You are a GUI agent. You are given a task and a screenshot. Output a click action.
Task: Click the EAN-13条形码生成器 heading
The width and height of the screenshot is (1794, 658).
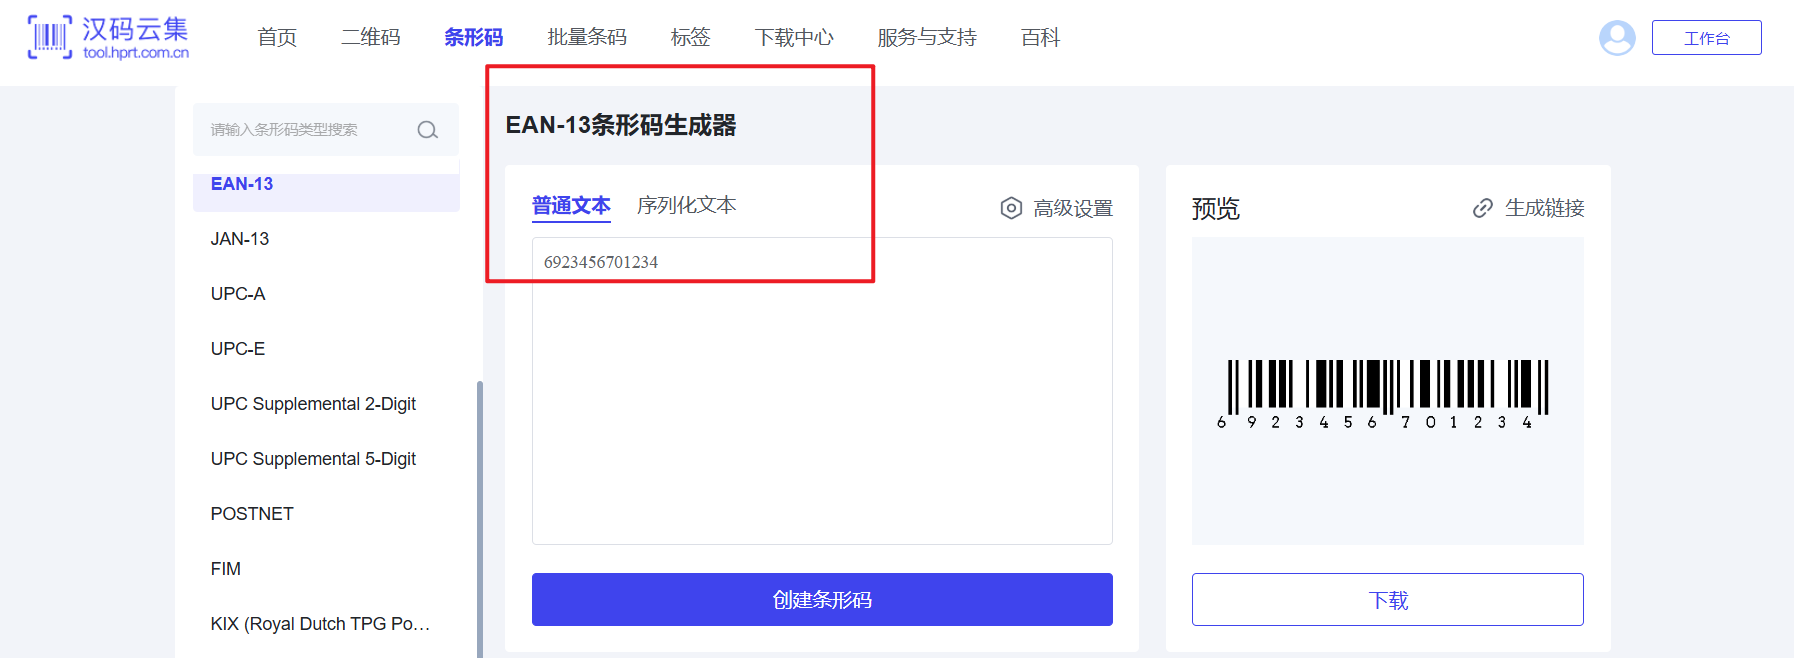[621, 125]
